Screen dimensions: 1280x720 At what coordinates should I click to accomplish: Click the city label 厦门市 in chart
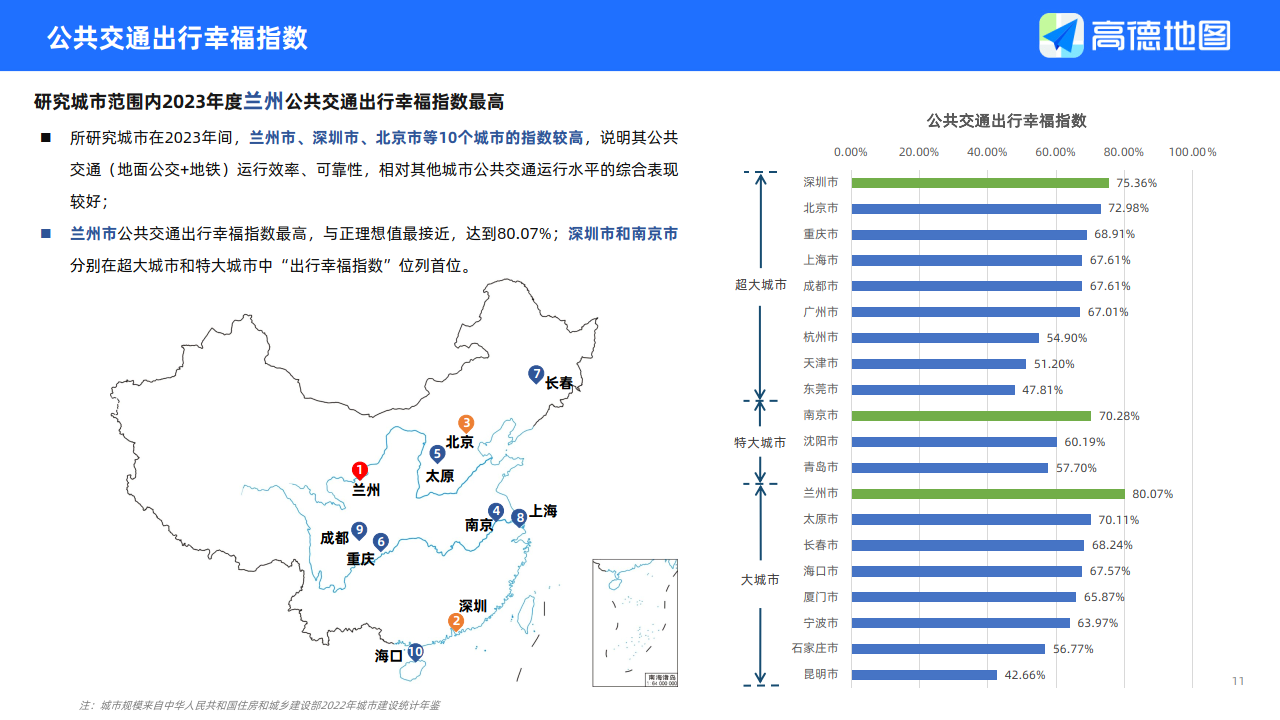click(820, 597)
